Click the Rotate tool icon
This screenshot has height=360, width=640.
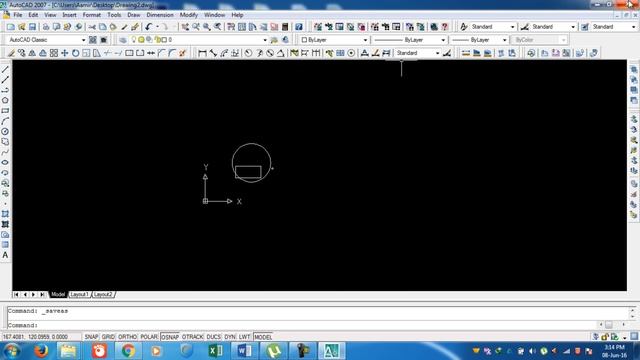coord(75,53)
